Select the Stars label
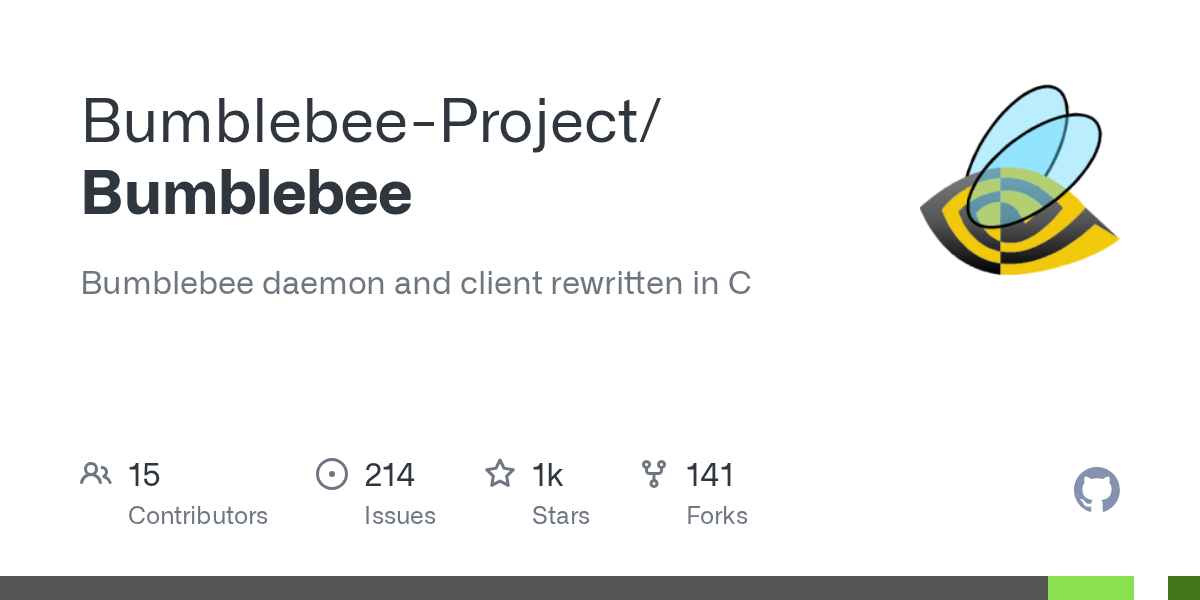Viewport: 1200px width, 600px height. [x=561, y=516]
